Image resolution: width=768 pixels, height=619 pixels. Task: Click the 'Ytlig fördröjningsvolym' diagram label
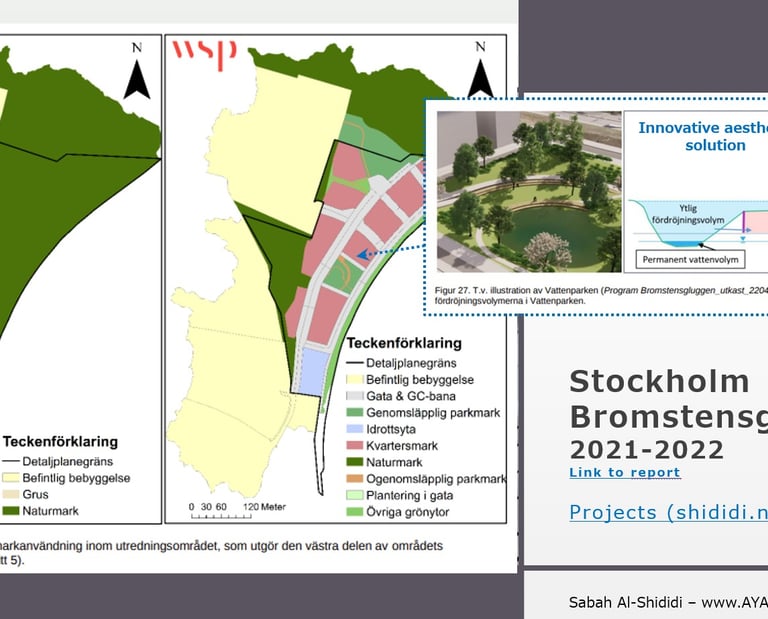[x=688, y=214]
